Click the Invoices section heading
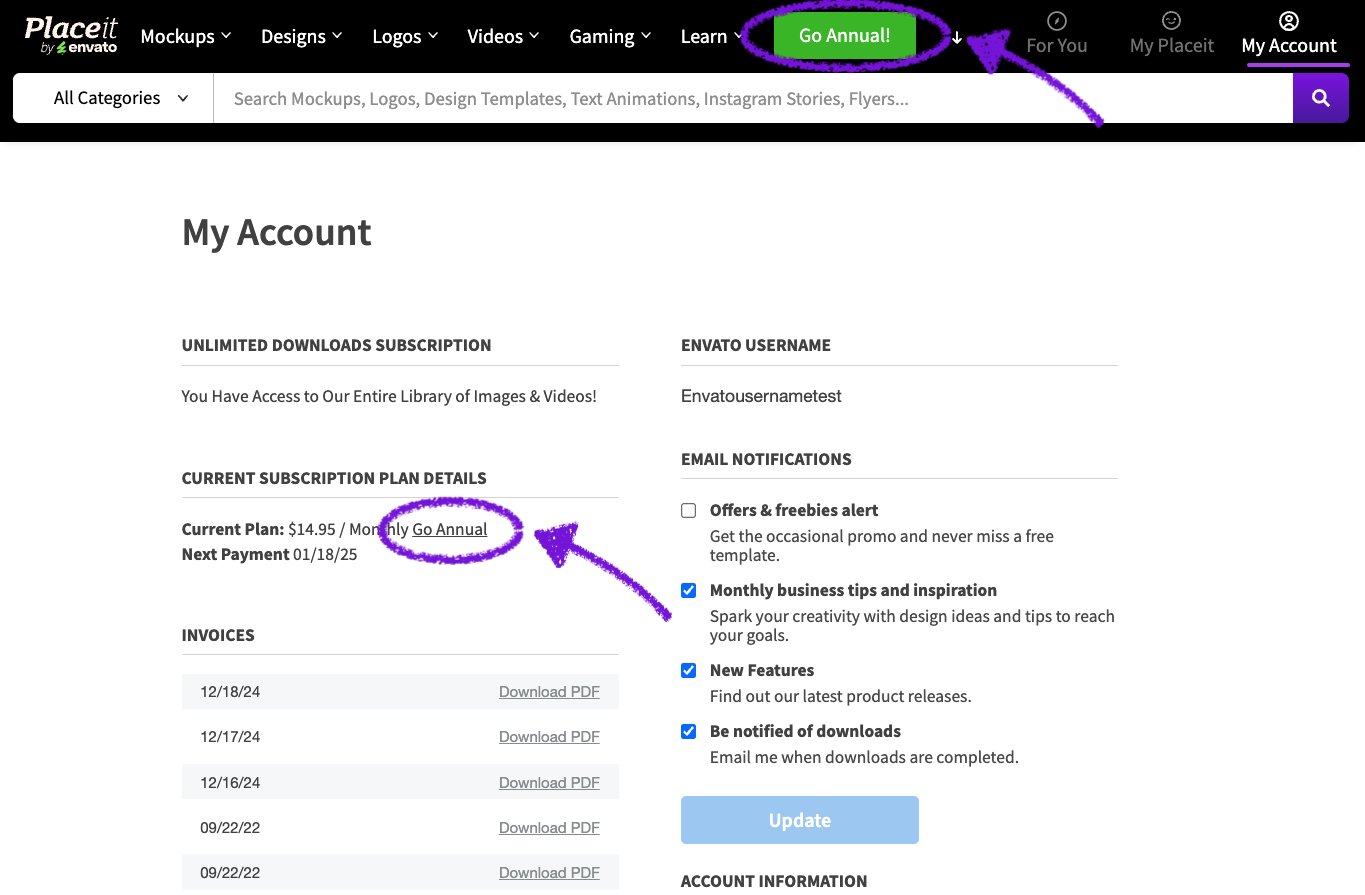 [218, 635]
